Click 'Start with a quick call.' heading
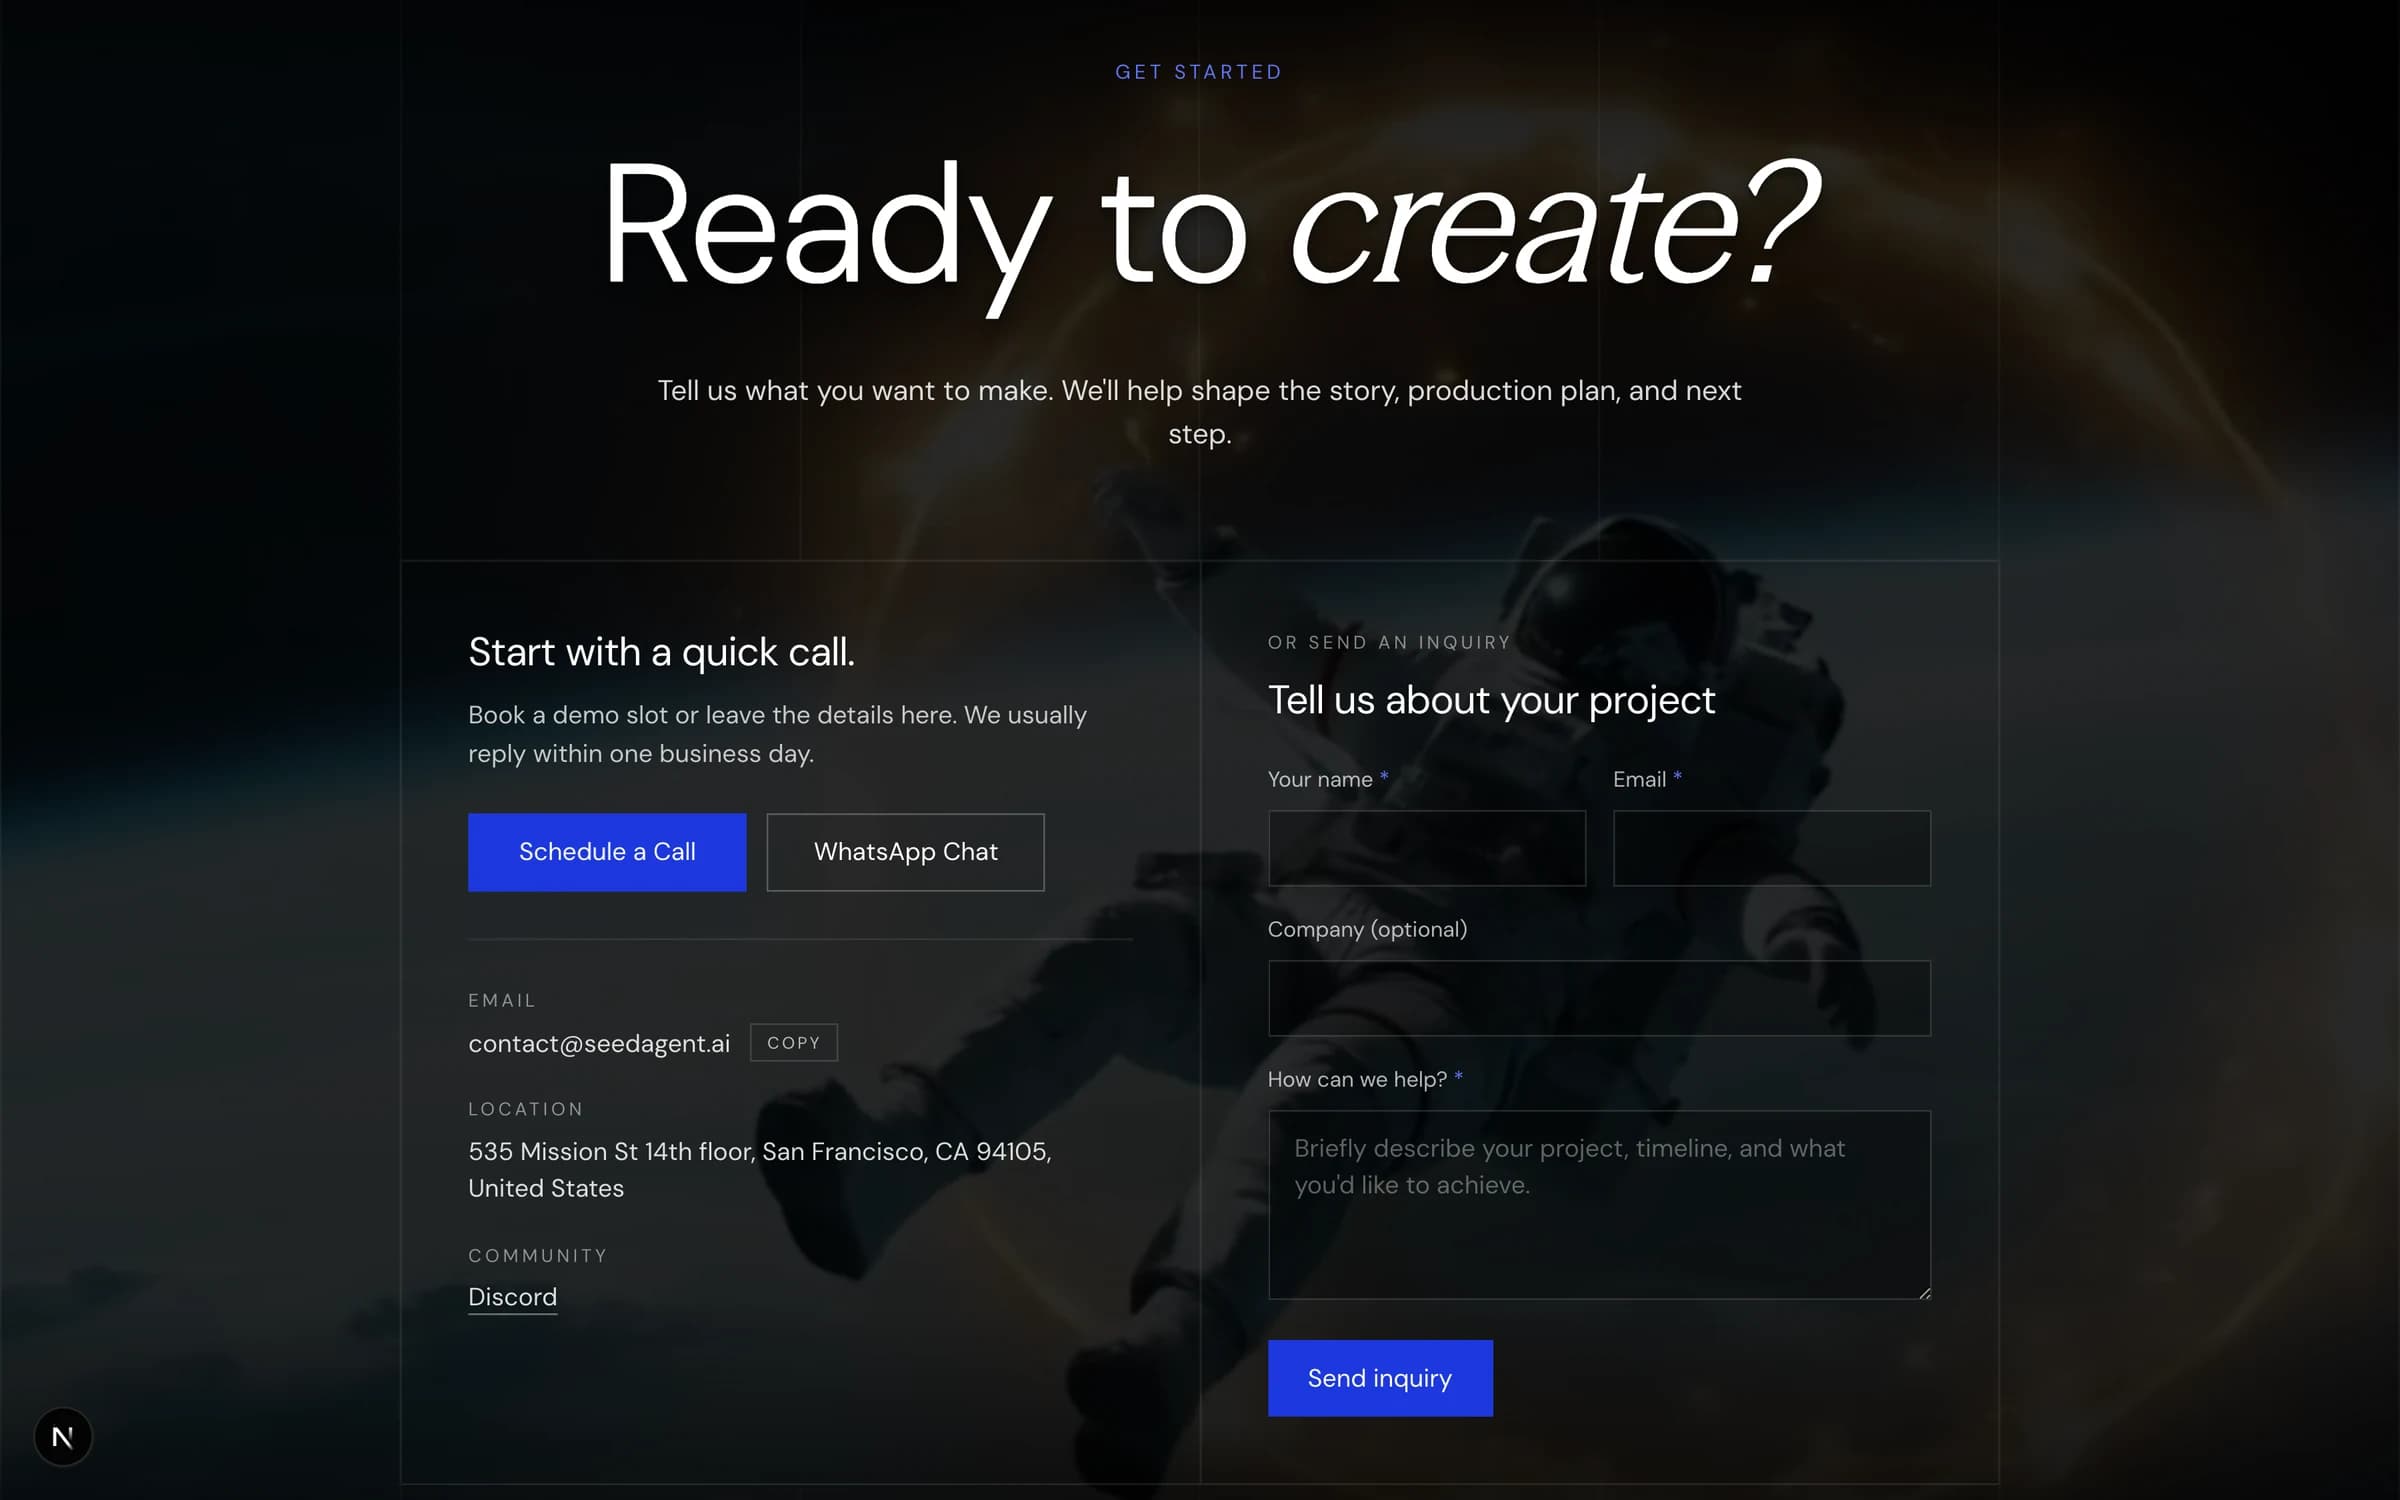The width and height of the screenshot is (2400, 1500). pos(662,652)
